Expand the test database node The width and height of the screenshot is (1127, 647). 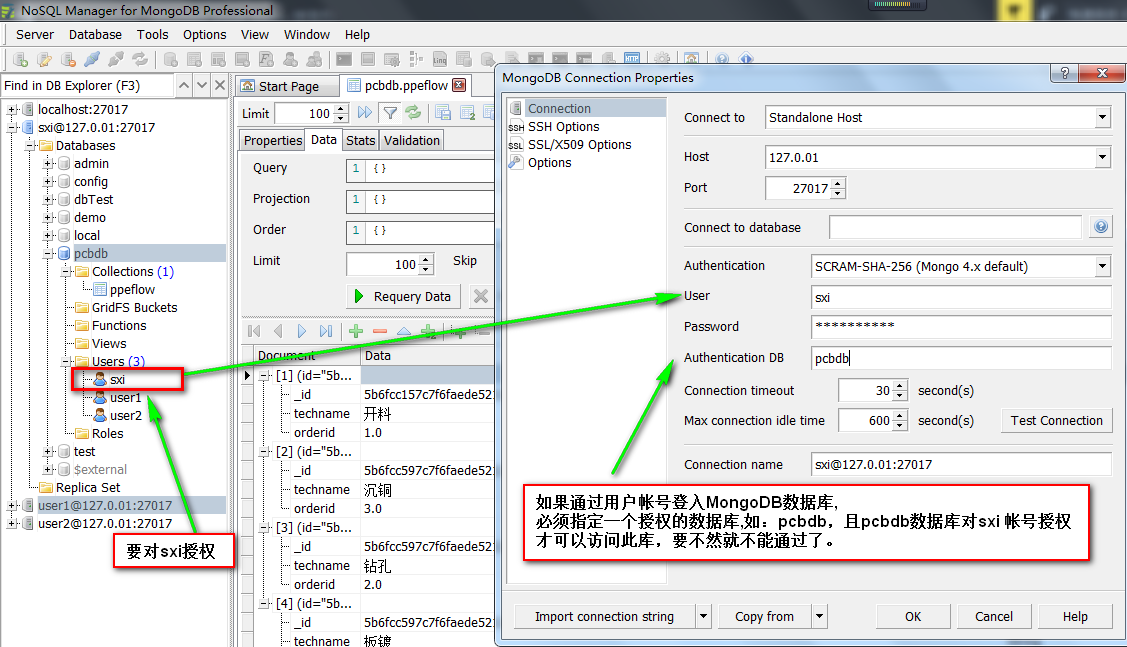pyautogui.click(x=48, y=451)
